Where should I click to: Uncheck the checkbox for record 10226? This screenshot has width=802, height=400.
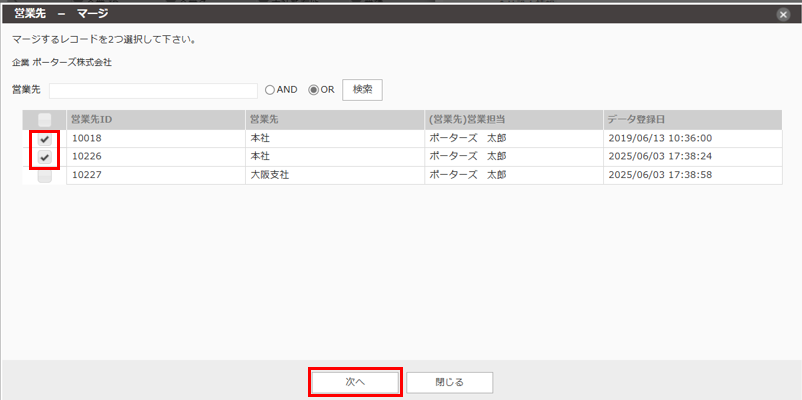tap(45, 157)
